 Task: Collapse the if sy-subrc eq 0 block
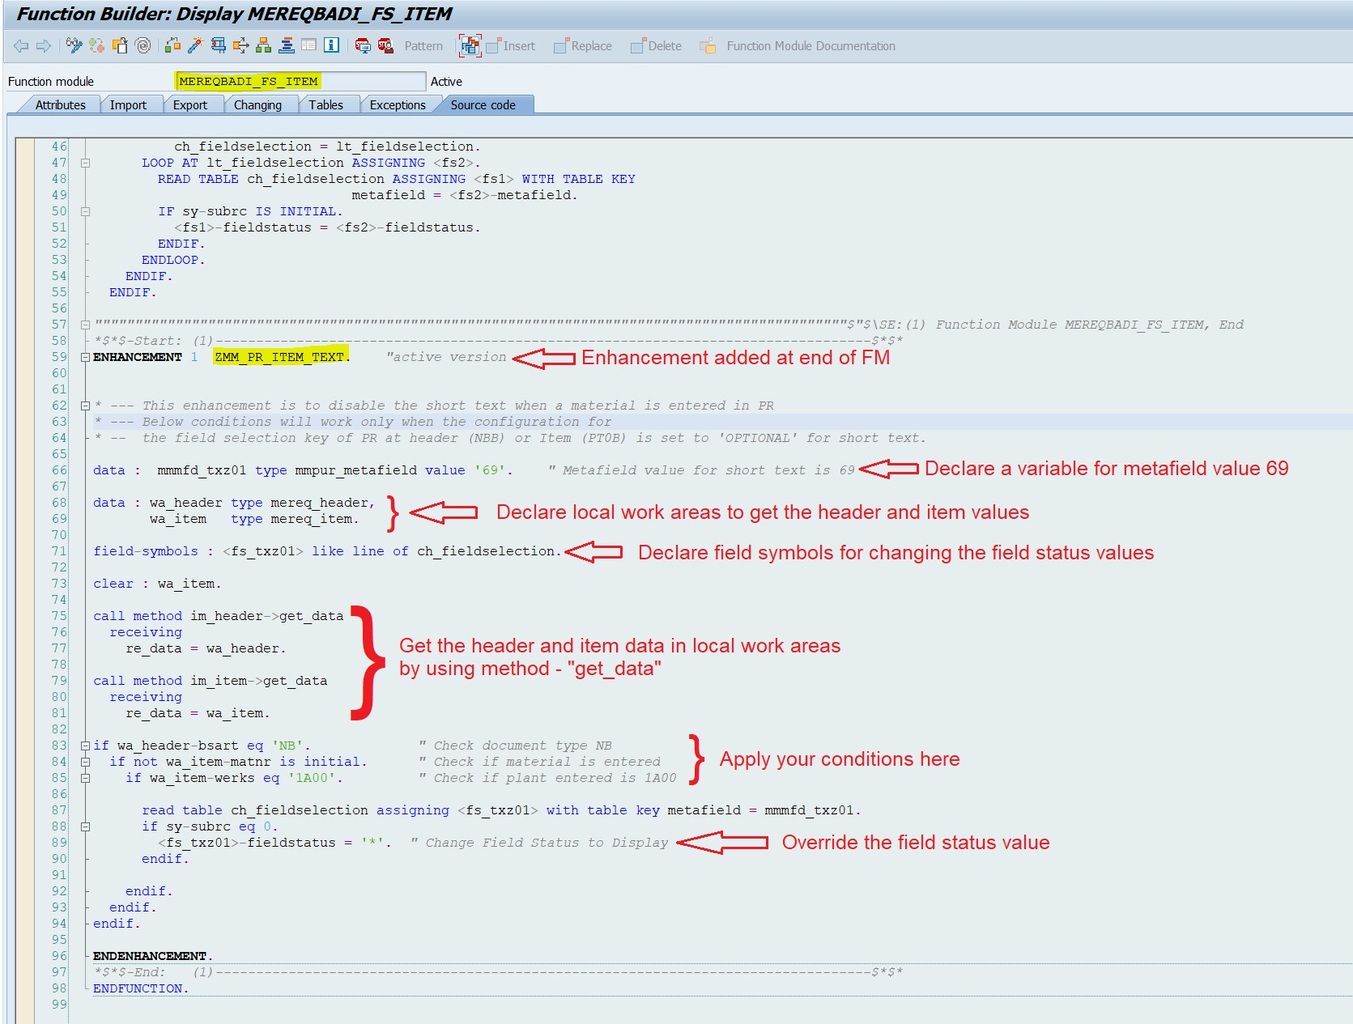85,827
